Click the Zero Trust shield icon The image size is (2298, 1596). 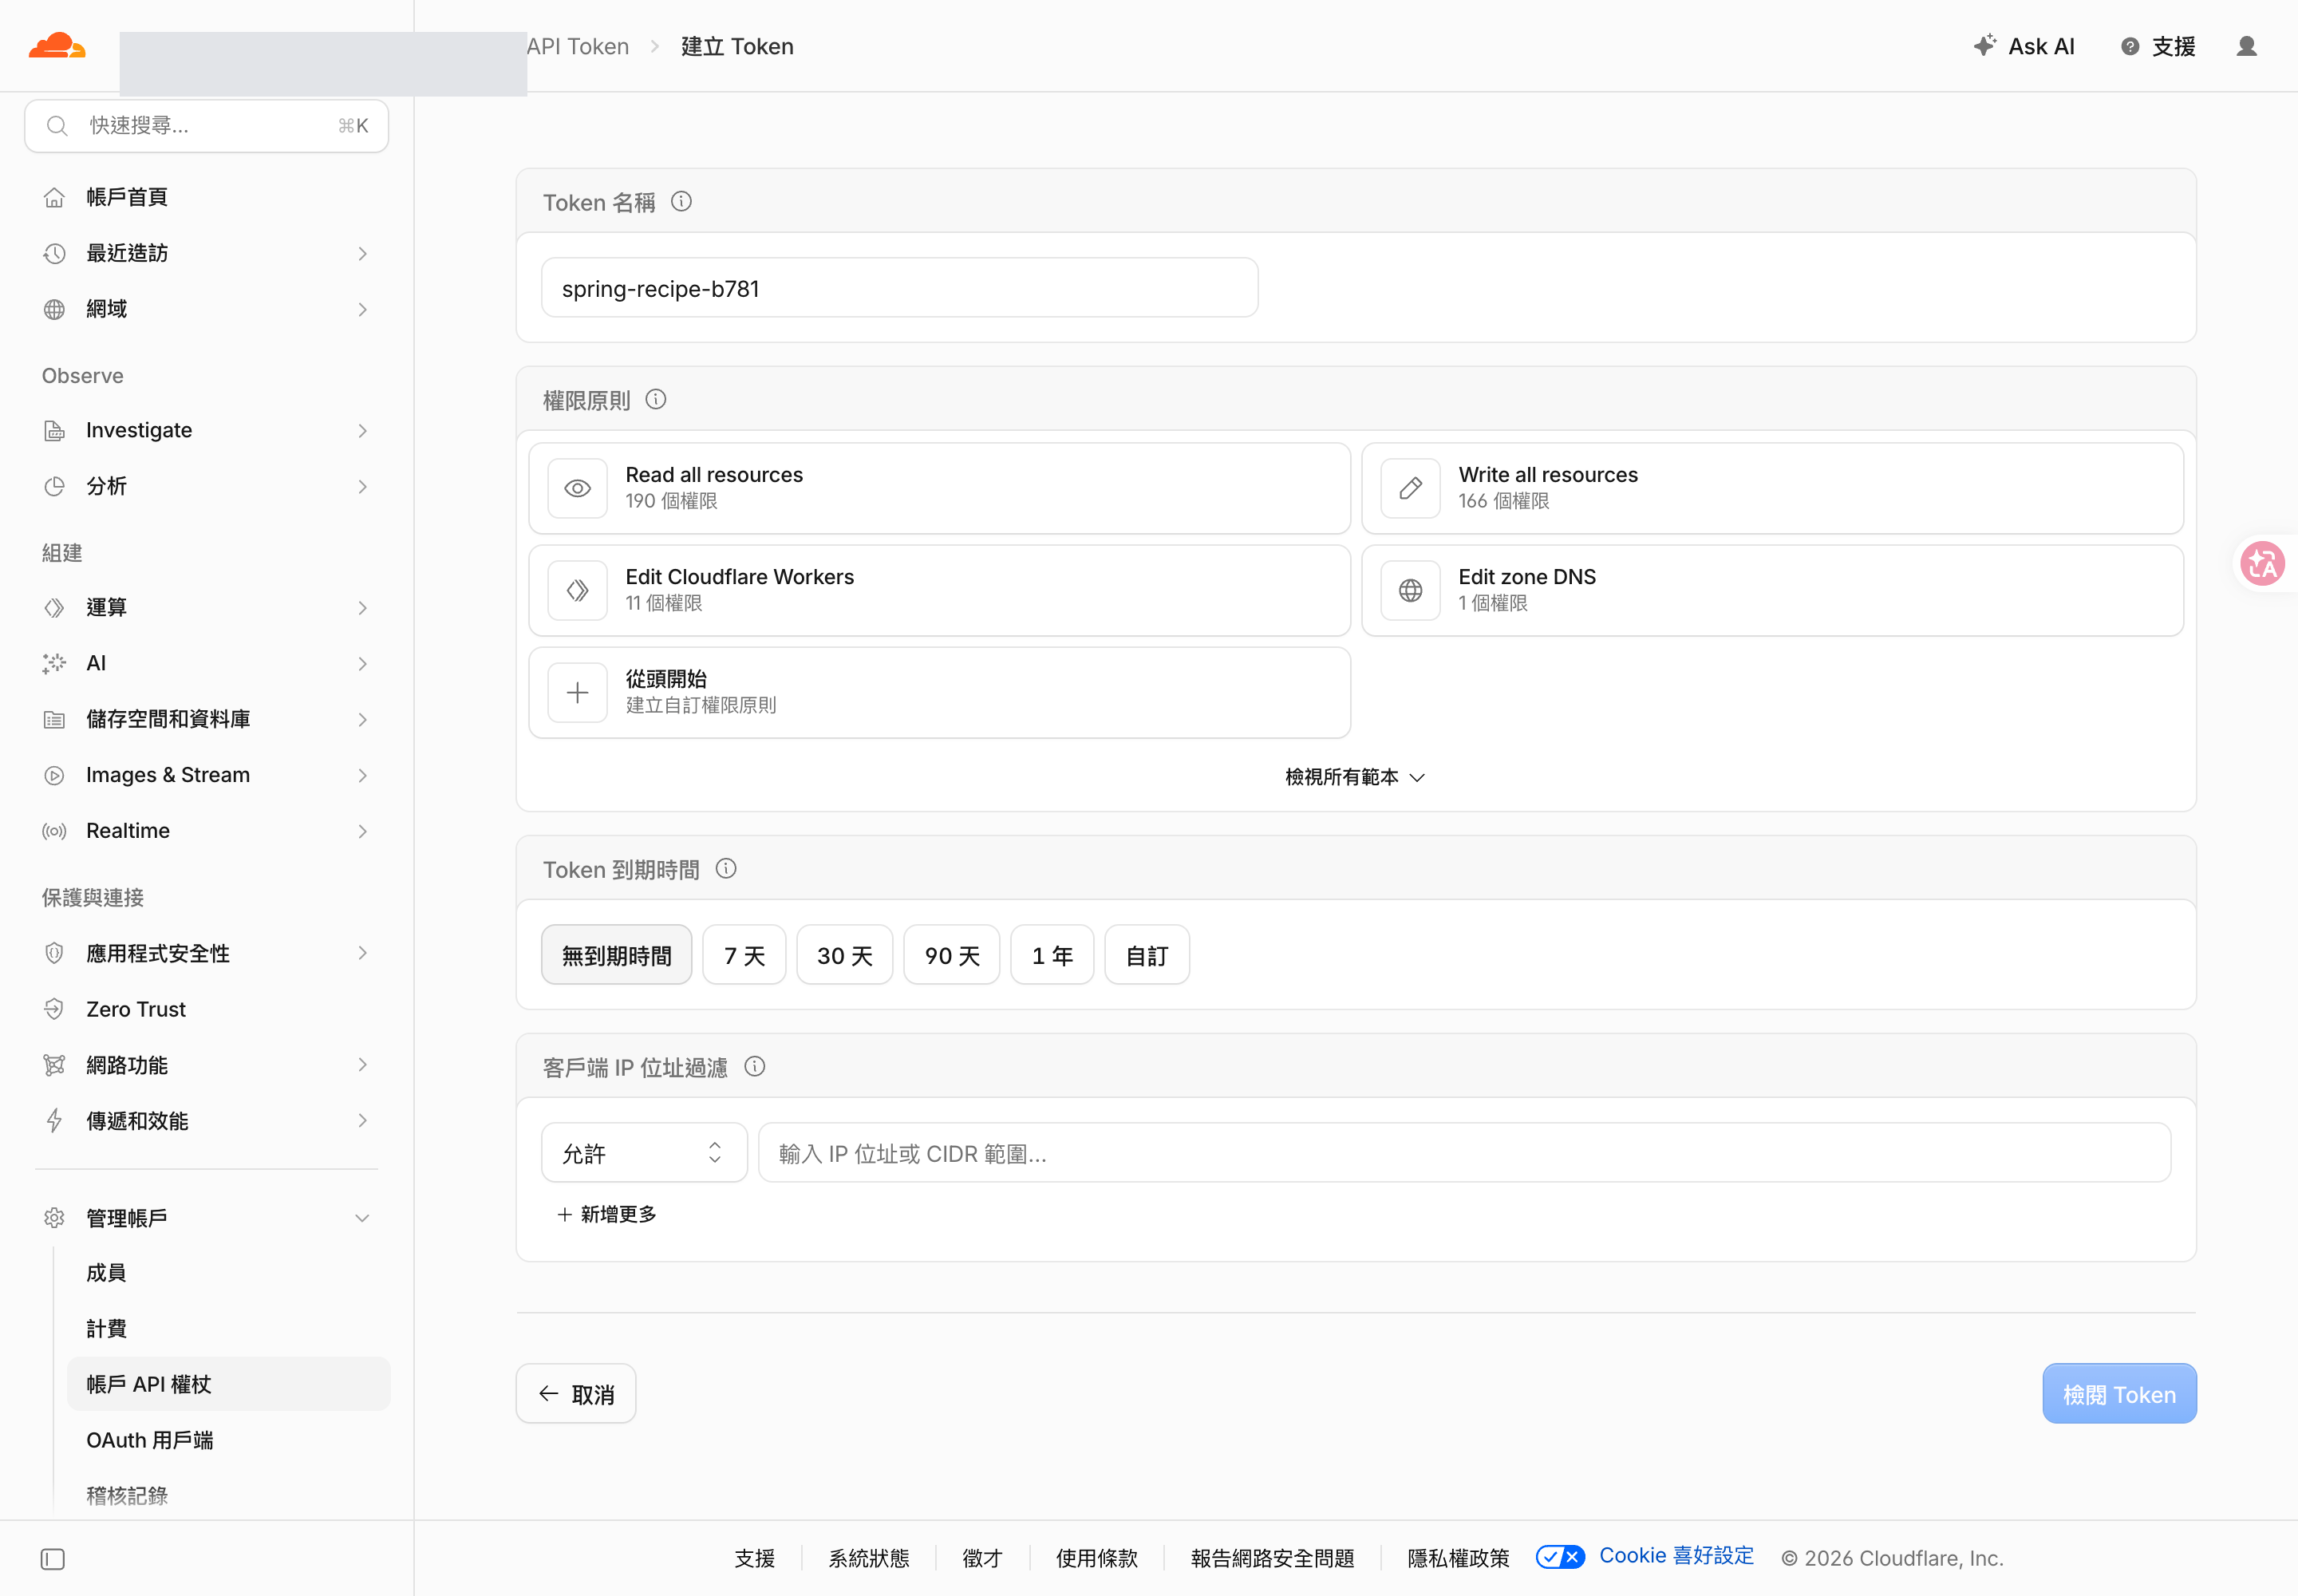point(54,1009)
